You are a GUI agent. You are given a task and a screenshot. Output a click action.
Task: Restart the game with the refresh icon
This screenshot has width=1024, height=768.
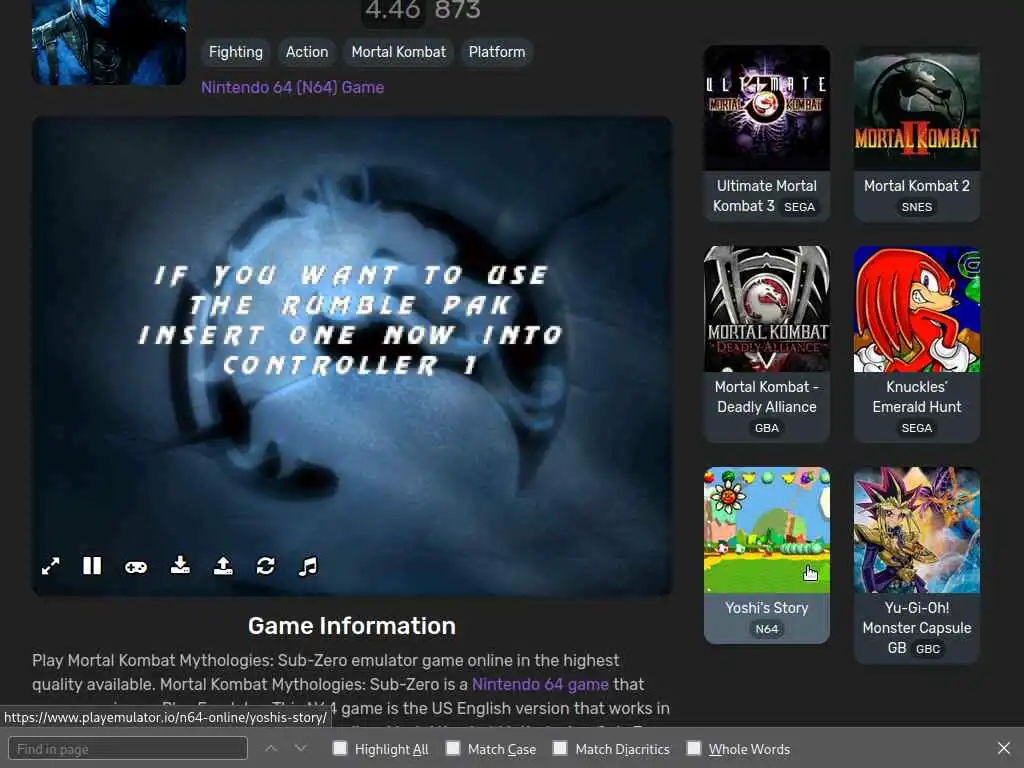coord(265,566)
